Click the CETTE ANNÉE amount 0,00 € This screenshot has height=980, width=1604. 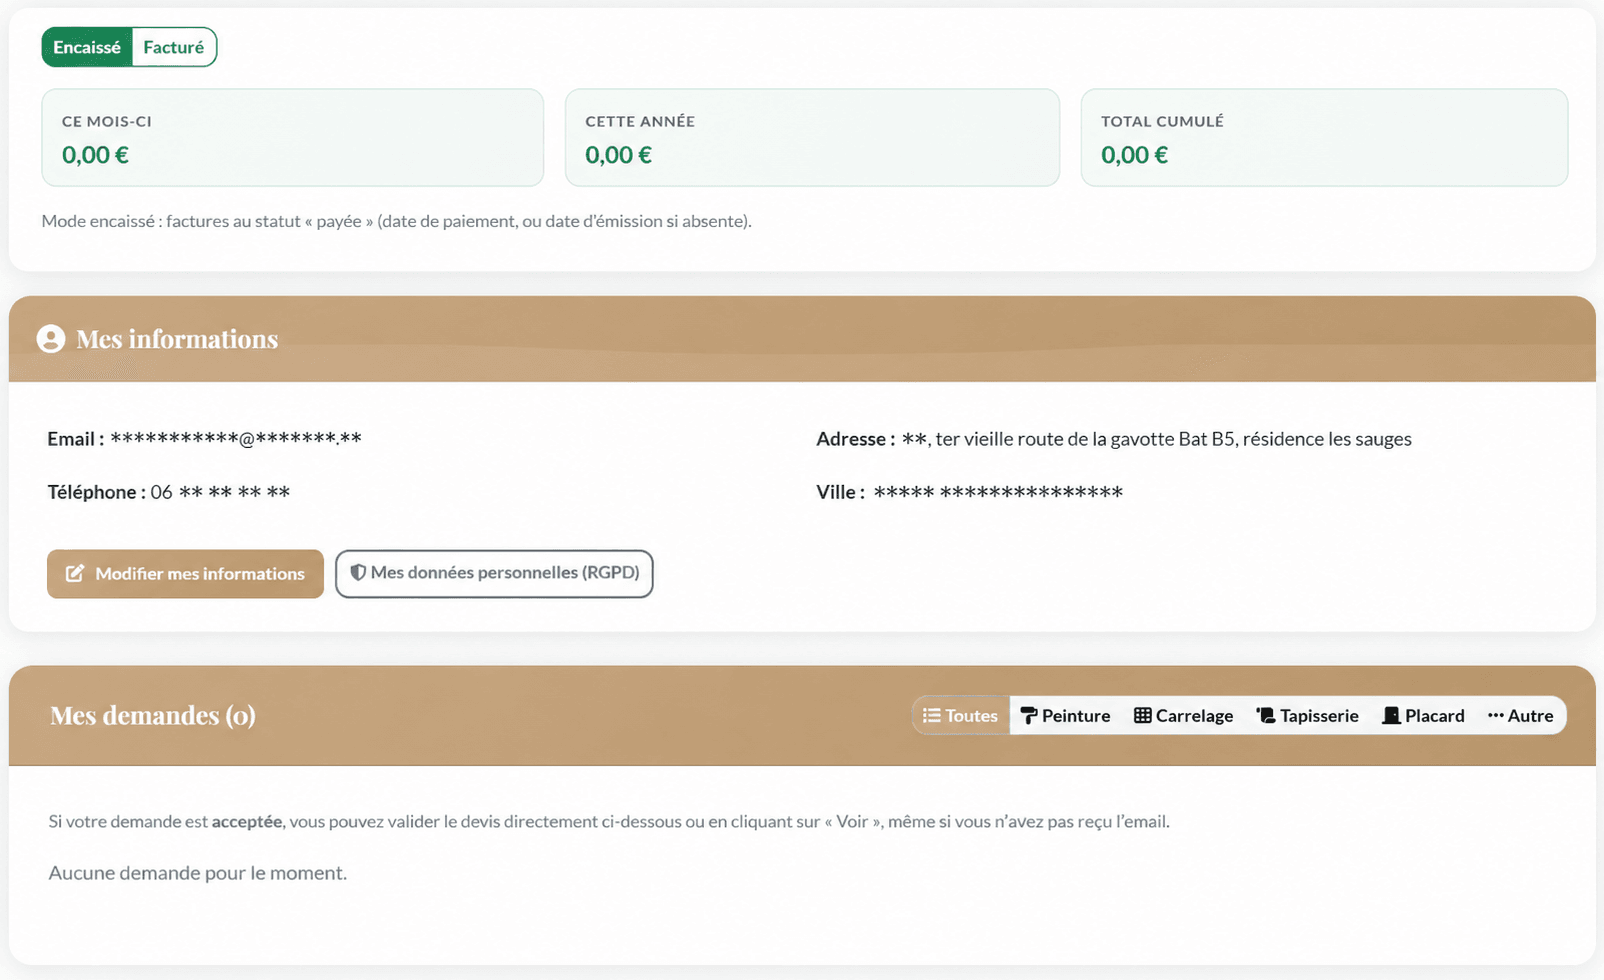[x=619, y=155]
